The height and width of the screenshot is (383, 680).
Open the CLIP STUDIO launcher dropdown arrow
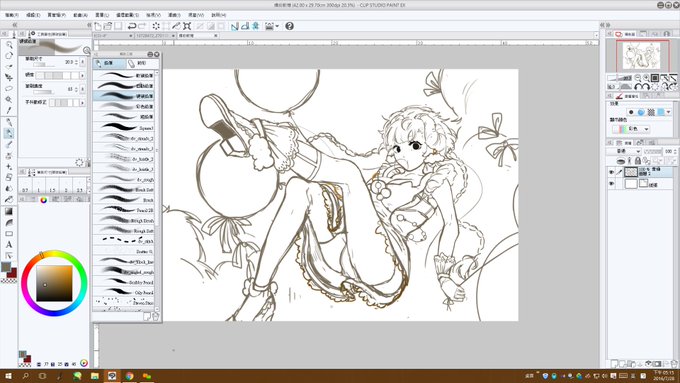tap(277, 26)
